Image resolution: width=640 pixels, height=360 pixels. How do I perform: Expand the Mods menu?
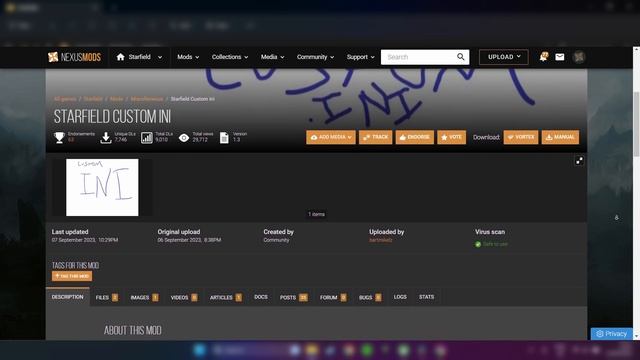(x=188, y=57)
